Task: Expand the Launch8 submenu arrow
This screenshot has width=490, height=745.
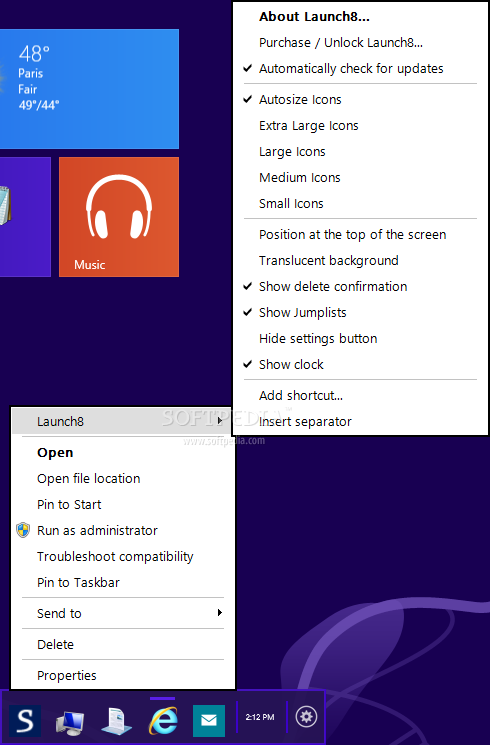Action: coord(220,420)
